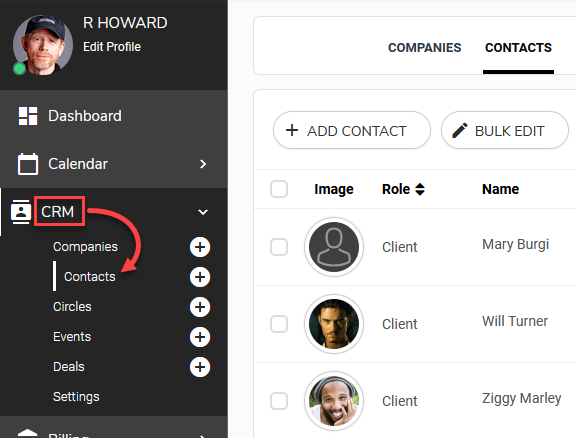The height and width of the screenshot is (438, 576).
Task: Click the Bulk Edit button
Action: [x=505, y=130]
